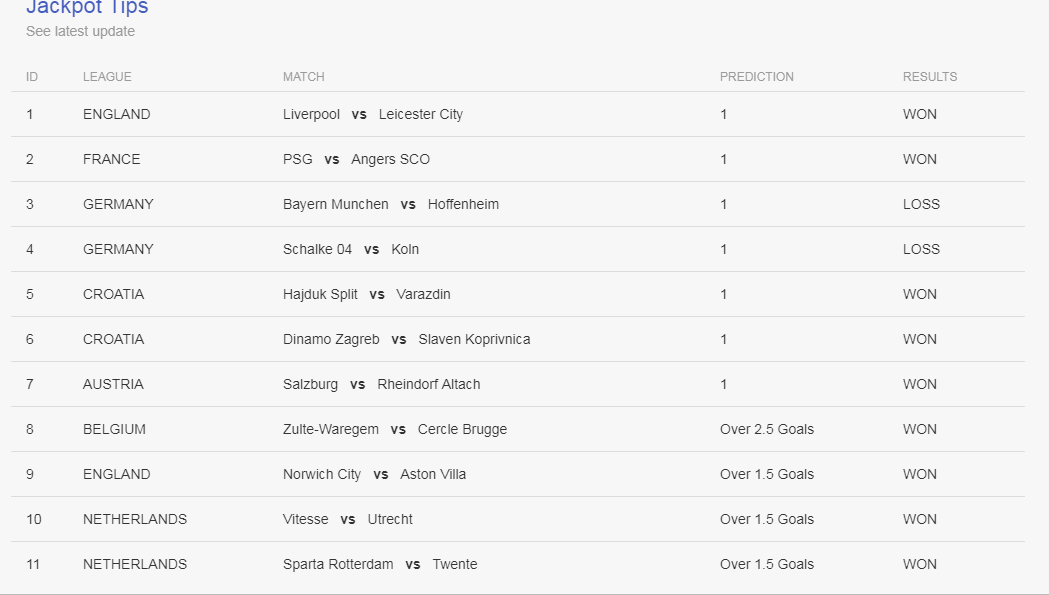Click the See latest update text

click(80, 31)
